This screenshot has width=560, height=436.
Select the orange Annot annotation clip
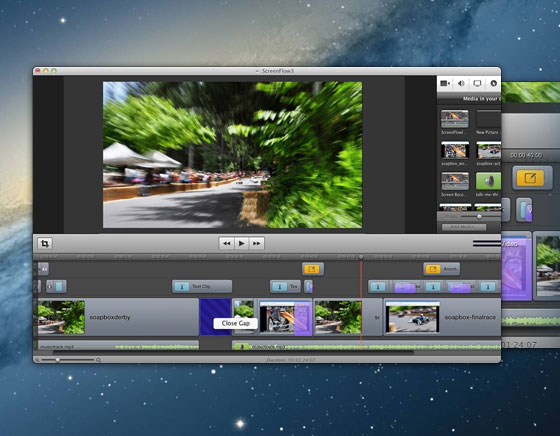pos(441,269)
